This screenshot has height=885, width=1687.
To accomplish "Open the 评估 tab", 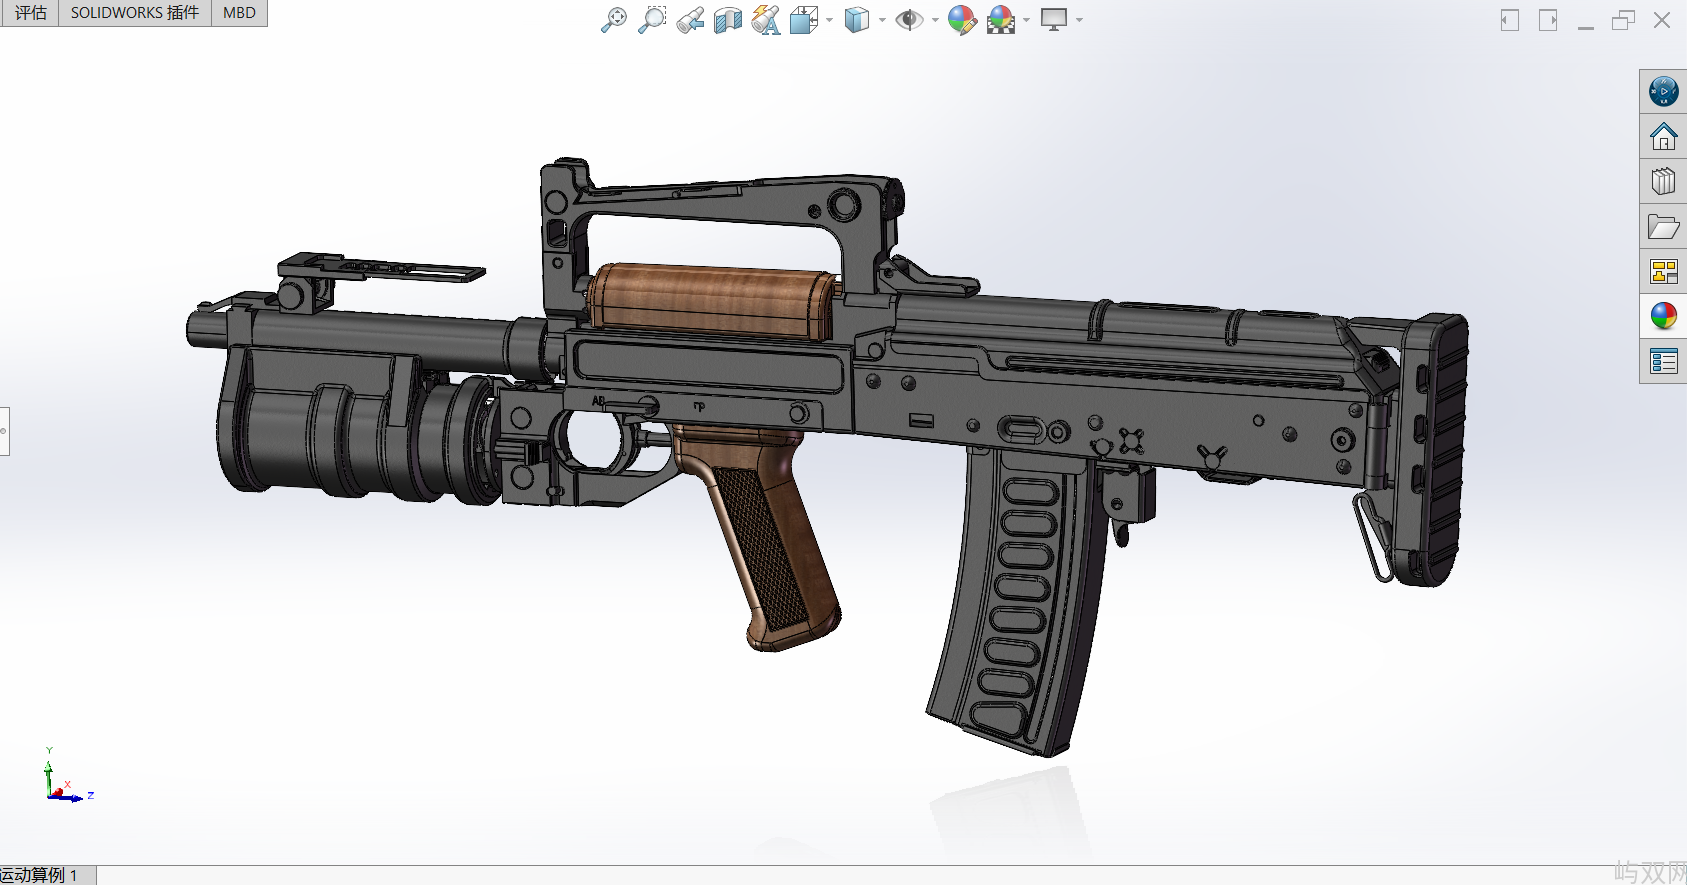I will point(30,13).
